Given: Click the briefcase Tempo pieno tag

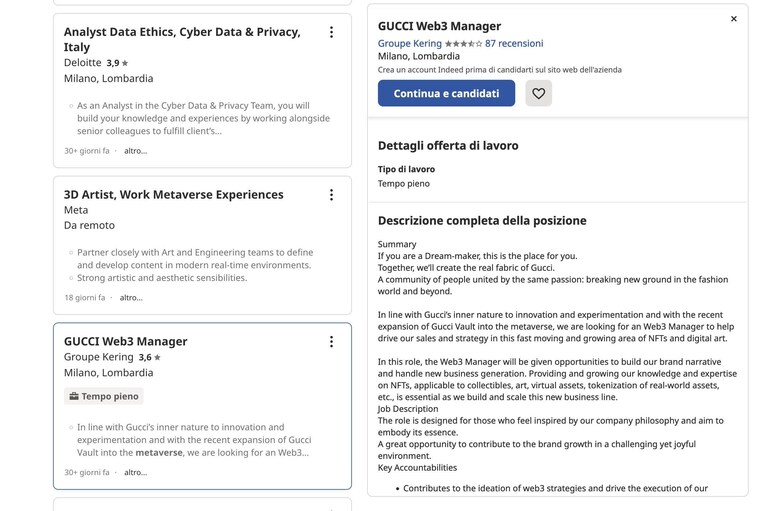Looking at the screenshot, I should [104, 396].
